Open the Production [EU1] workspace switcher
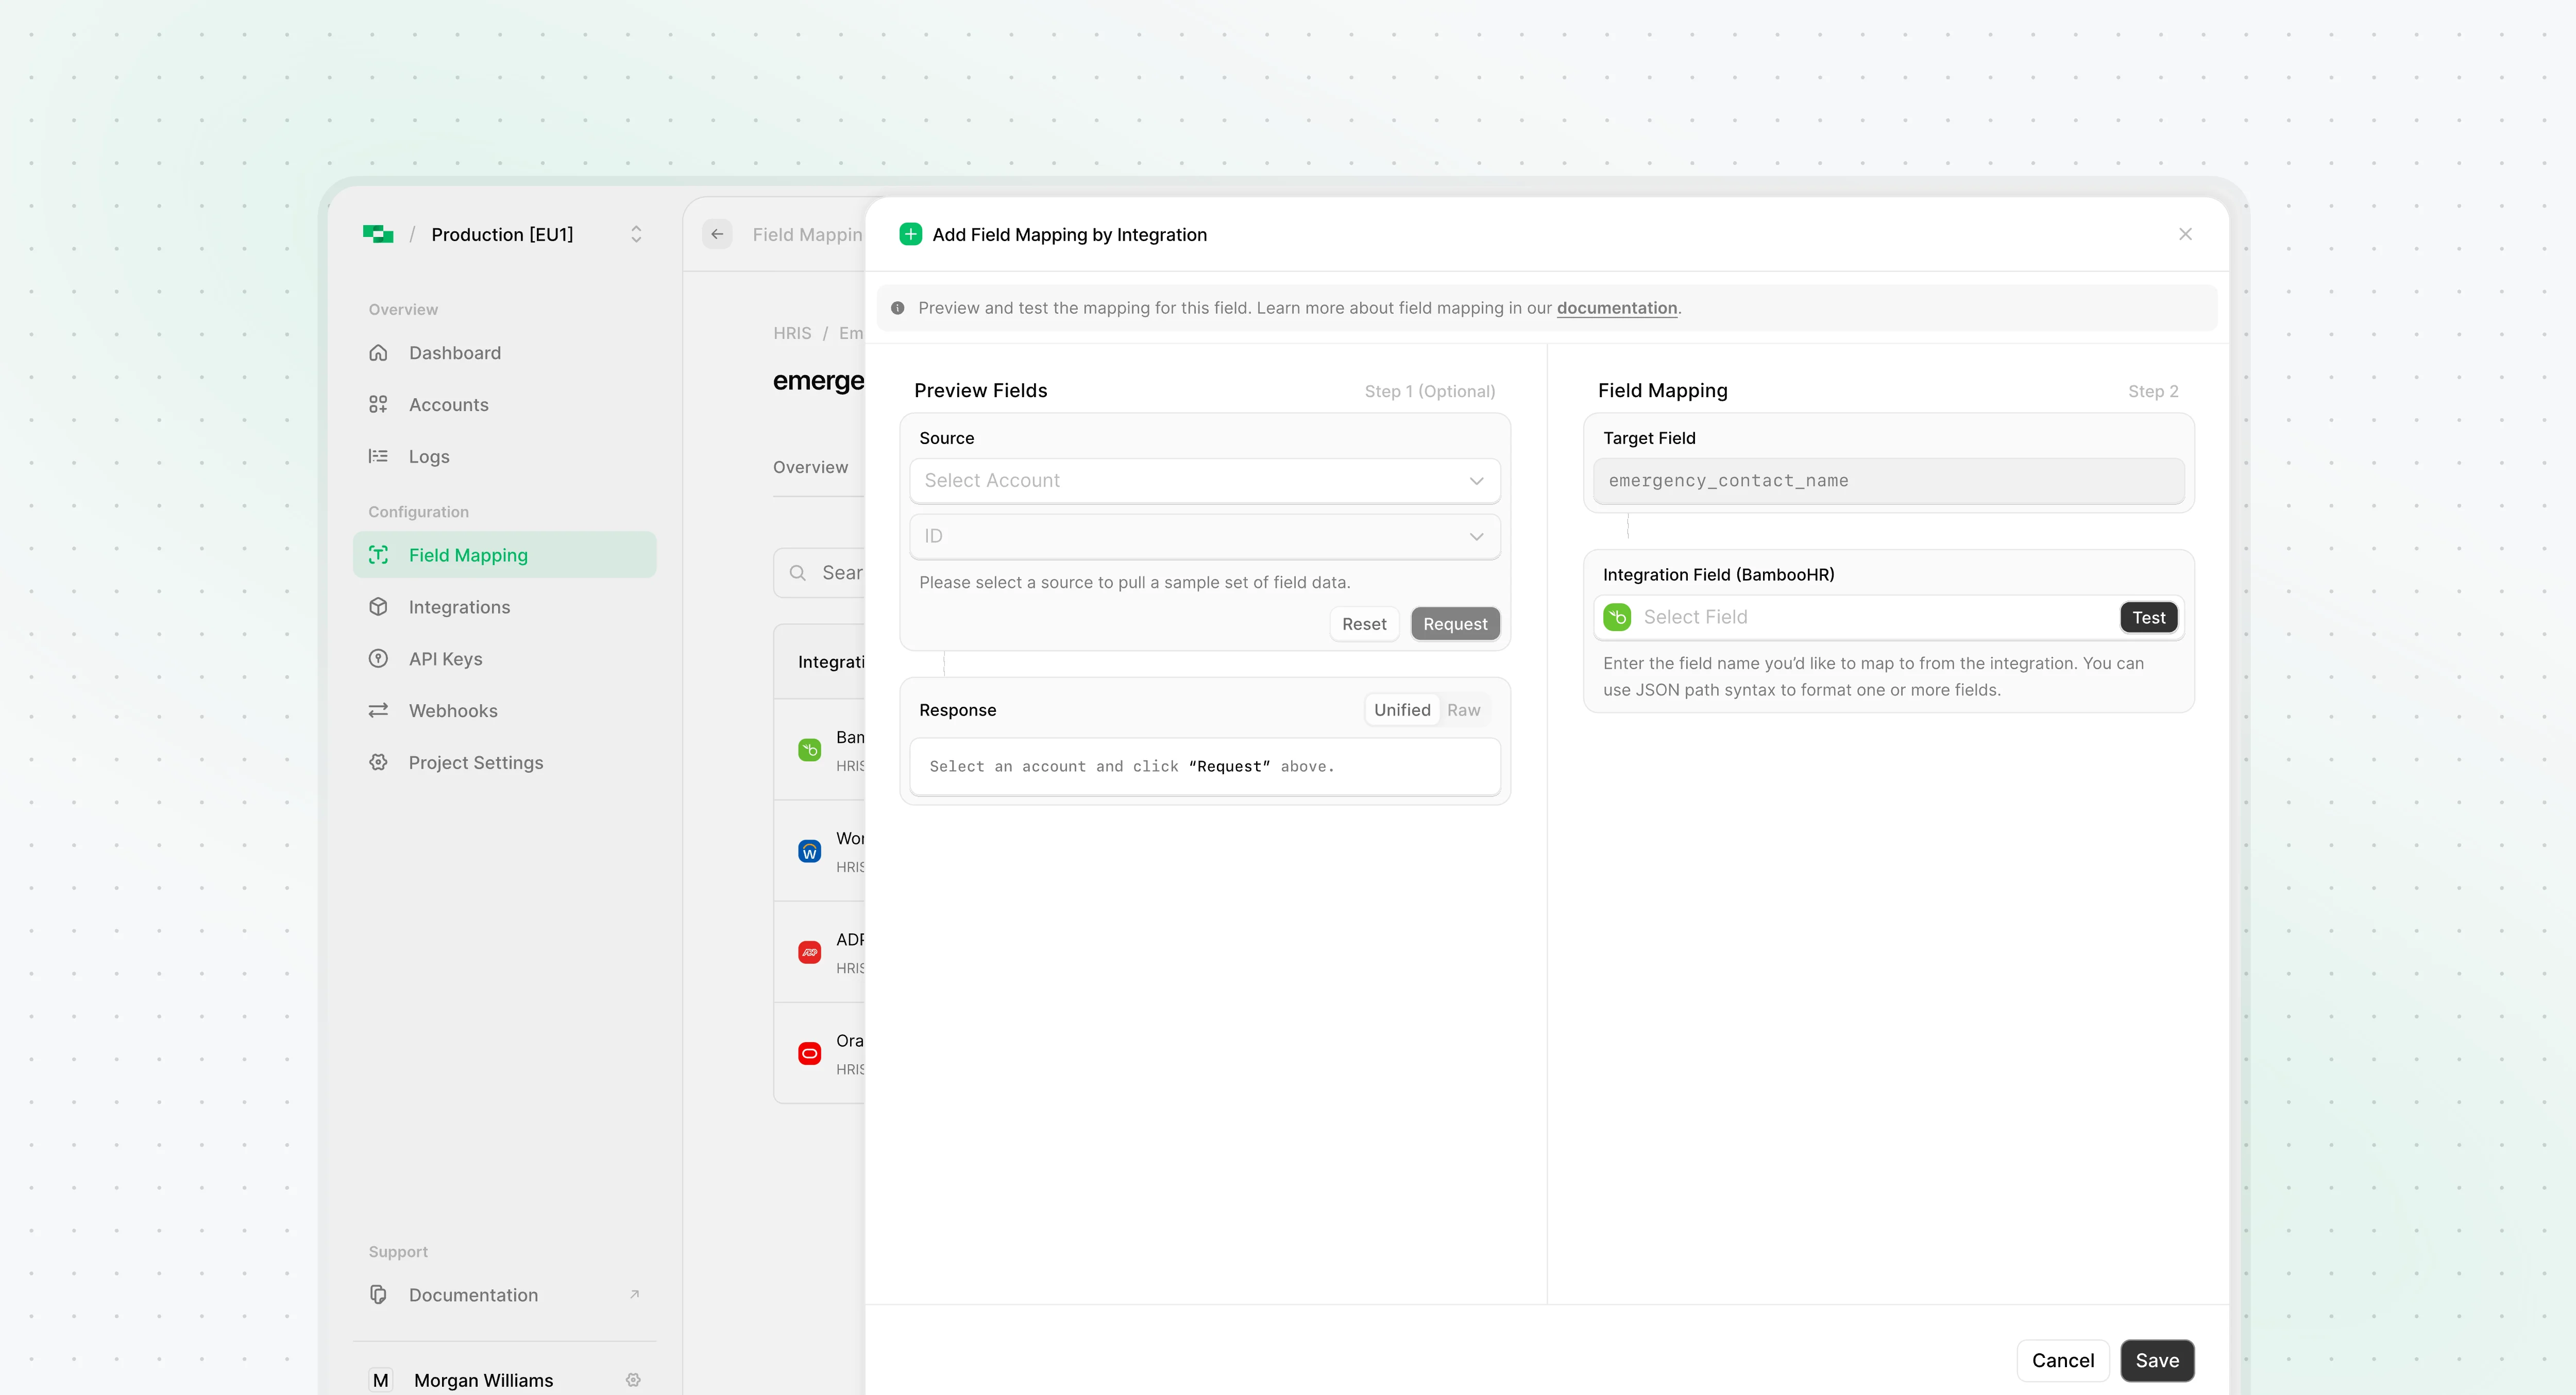Image resolution: width=2576 pixels, height=1395 pixels. [636, 233]
